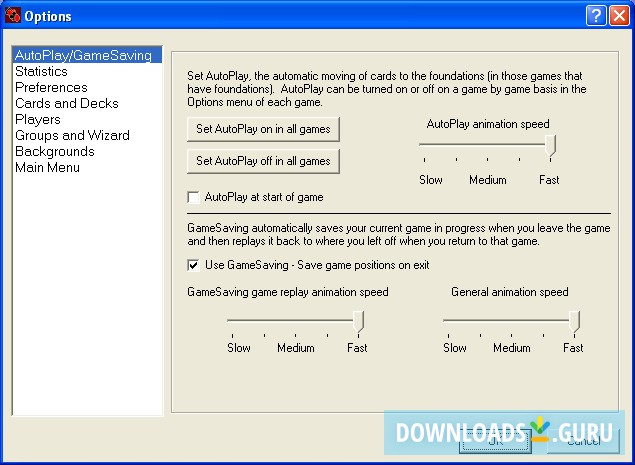Click the question mark help button

click(596, 16)
